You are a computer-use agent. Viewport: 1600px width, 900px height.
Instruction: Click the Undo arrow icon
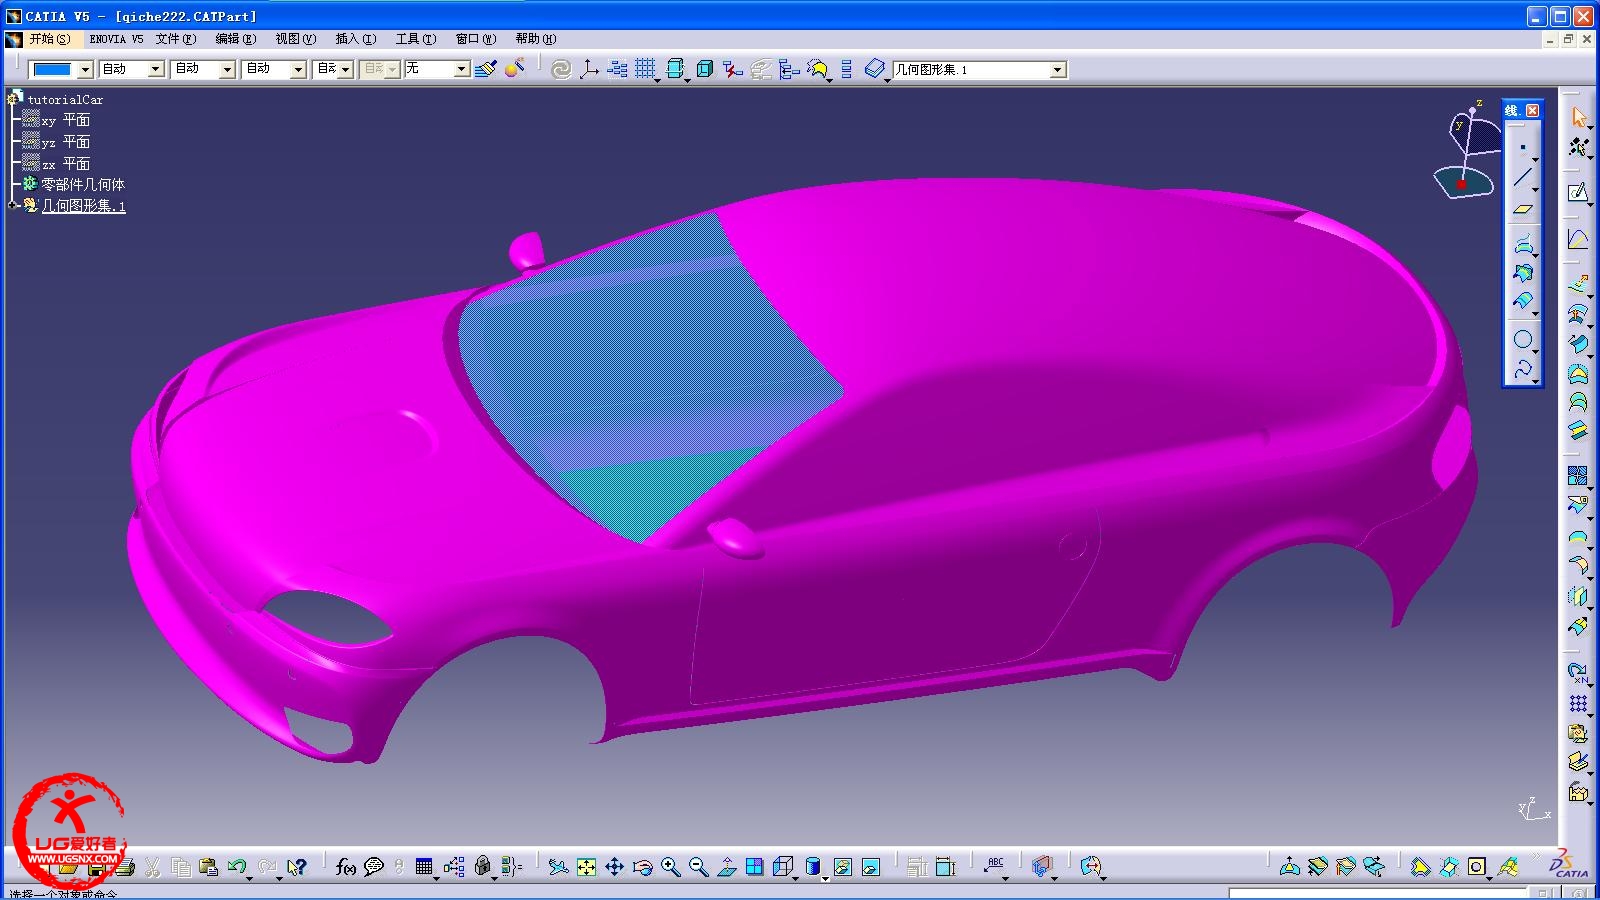click(x=236, y=867)
